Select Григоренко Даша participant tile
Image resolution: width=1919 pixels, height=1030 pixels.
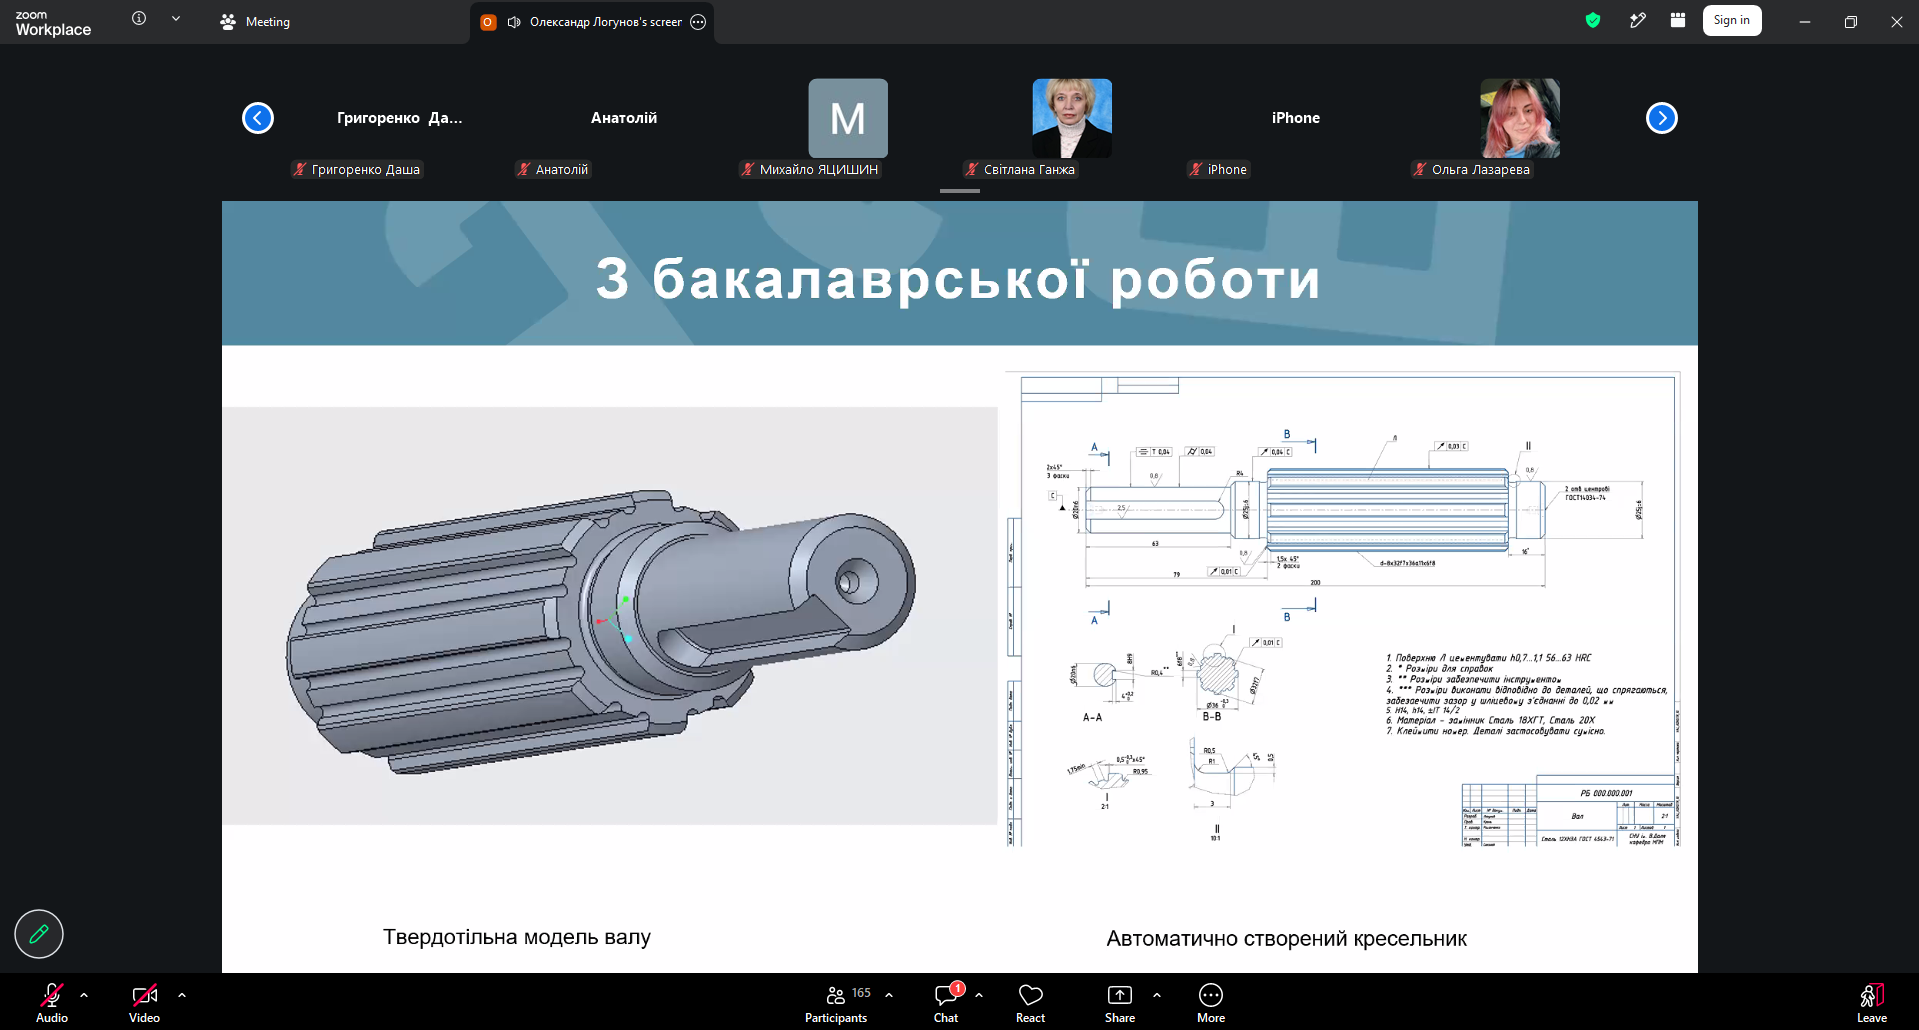[x=400, y=118]
